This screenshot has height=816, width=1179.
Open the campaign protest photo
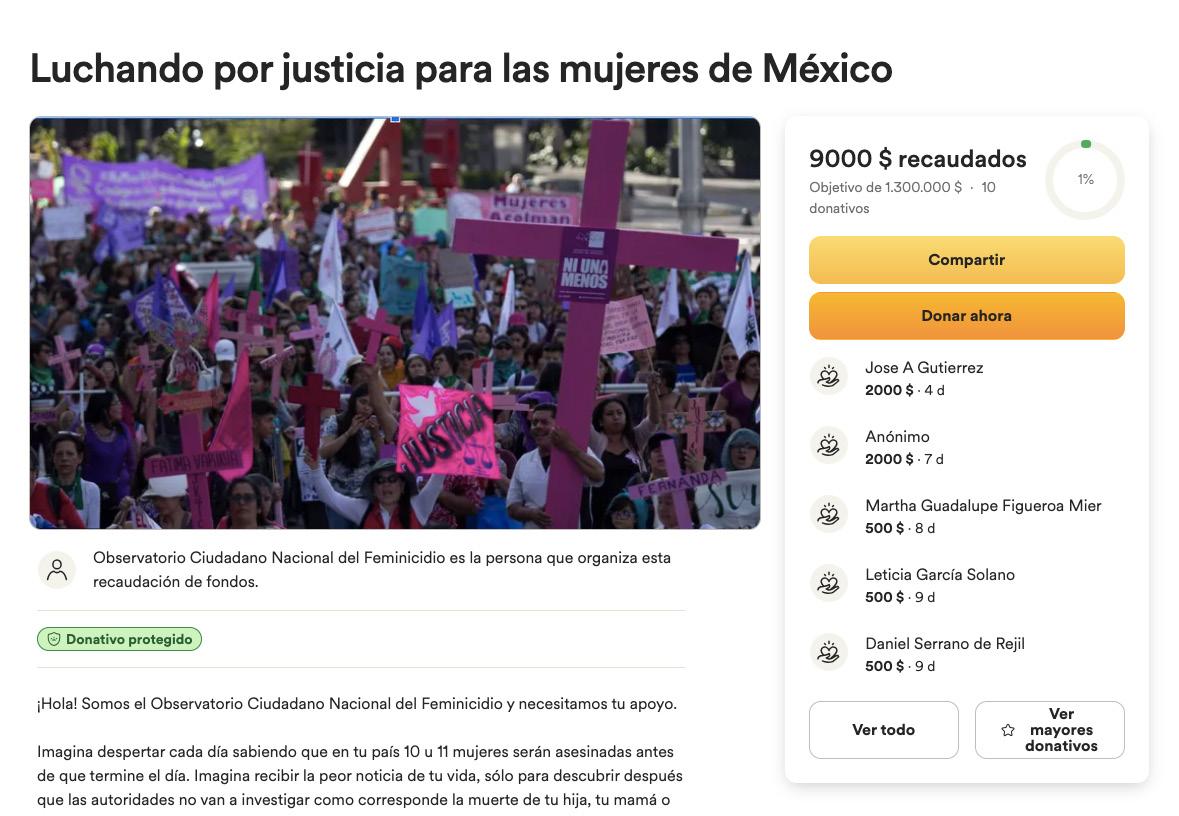[x=395, y=323]
